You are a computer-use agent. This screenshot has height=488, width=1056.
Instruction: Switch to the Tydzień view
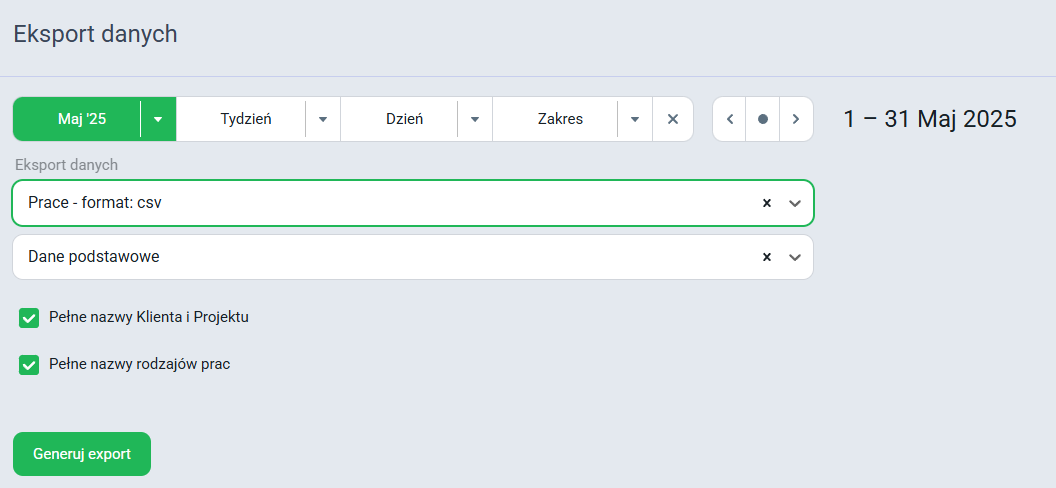click(x=246, y=119)
